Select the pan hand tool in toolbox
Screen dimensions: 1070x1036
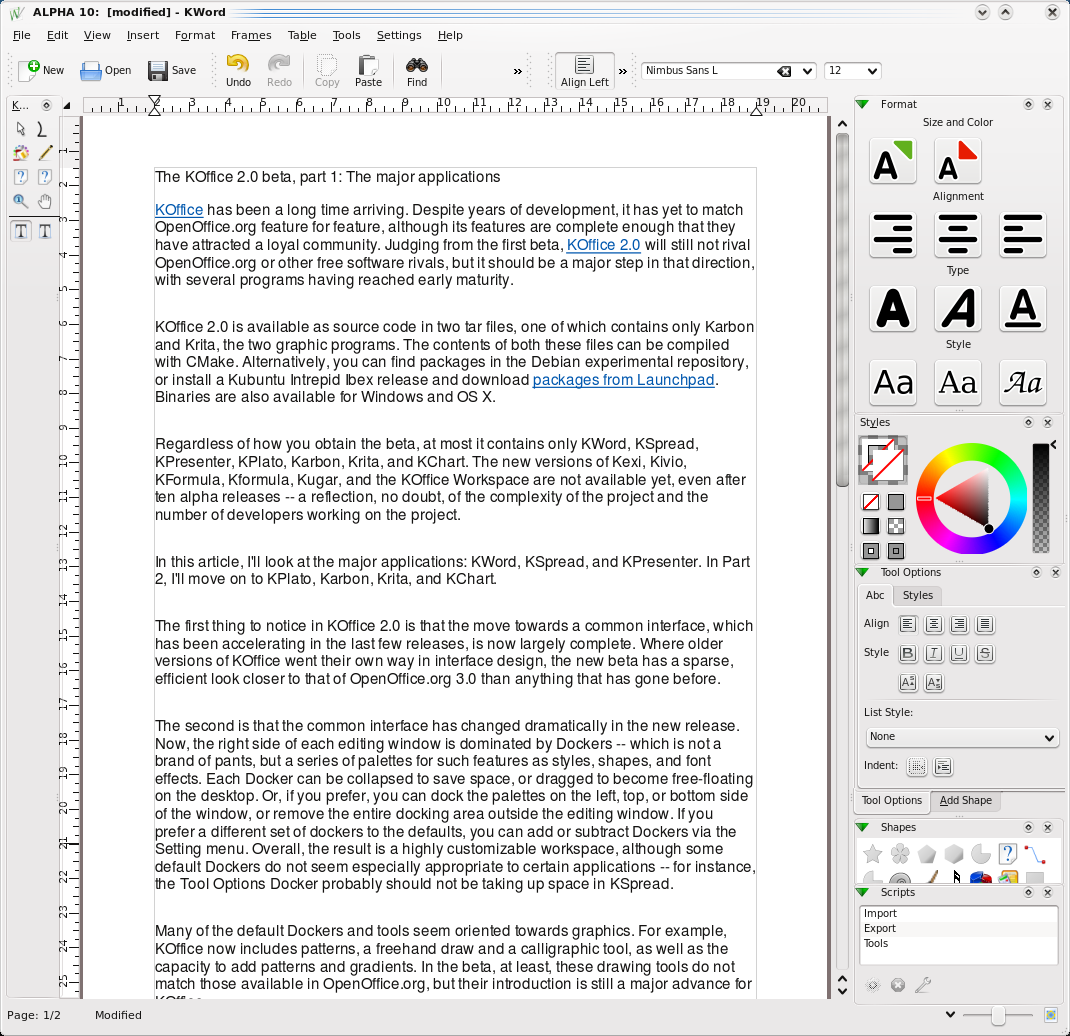pos(45,201)
